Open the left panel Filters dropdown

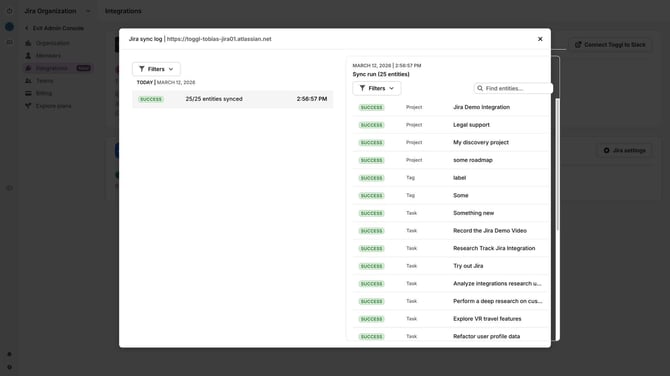(x=156, y=69)
